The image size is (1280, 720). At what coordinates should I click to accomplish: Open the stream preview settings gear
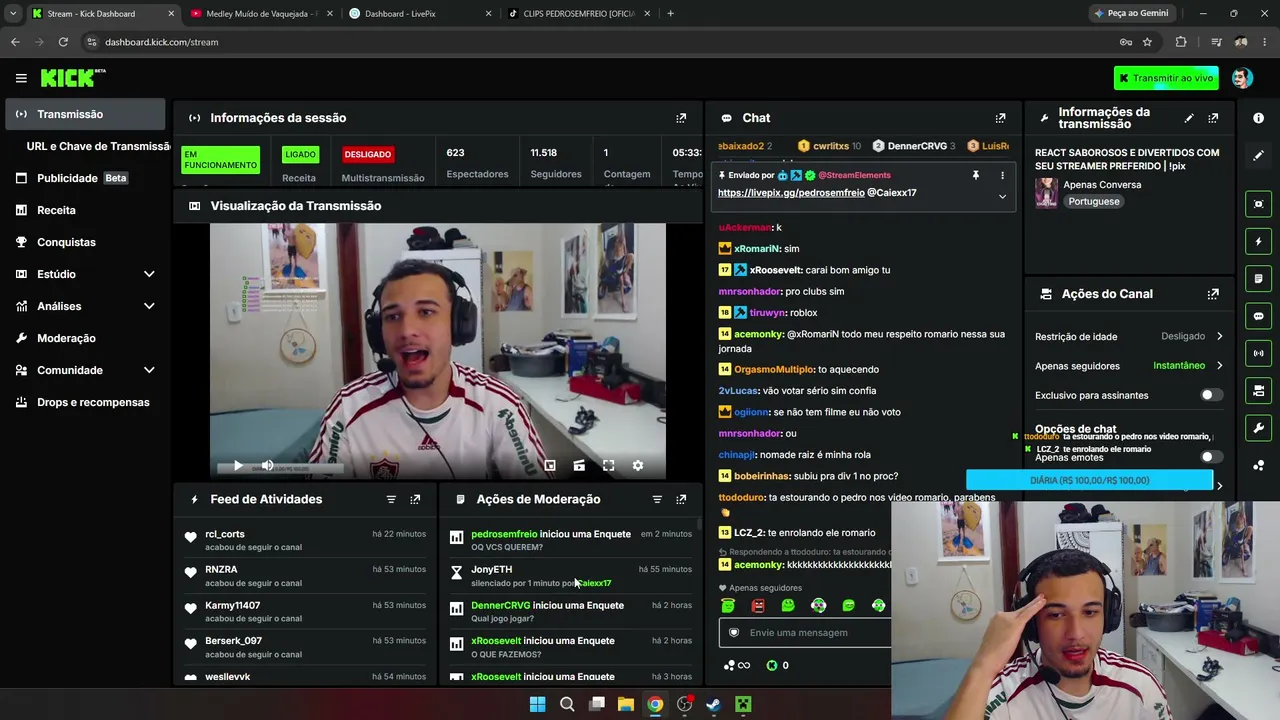coord(638,465)
